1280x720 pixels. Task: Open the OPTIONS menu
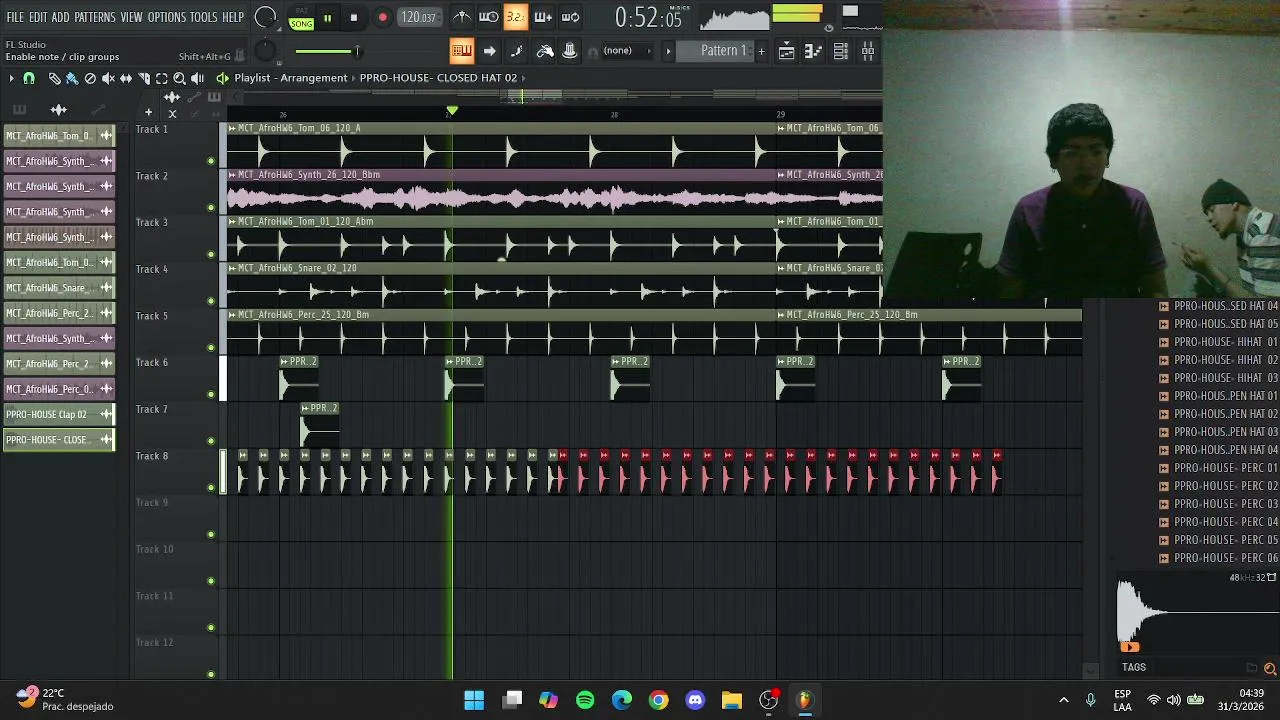coord(167,18)
